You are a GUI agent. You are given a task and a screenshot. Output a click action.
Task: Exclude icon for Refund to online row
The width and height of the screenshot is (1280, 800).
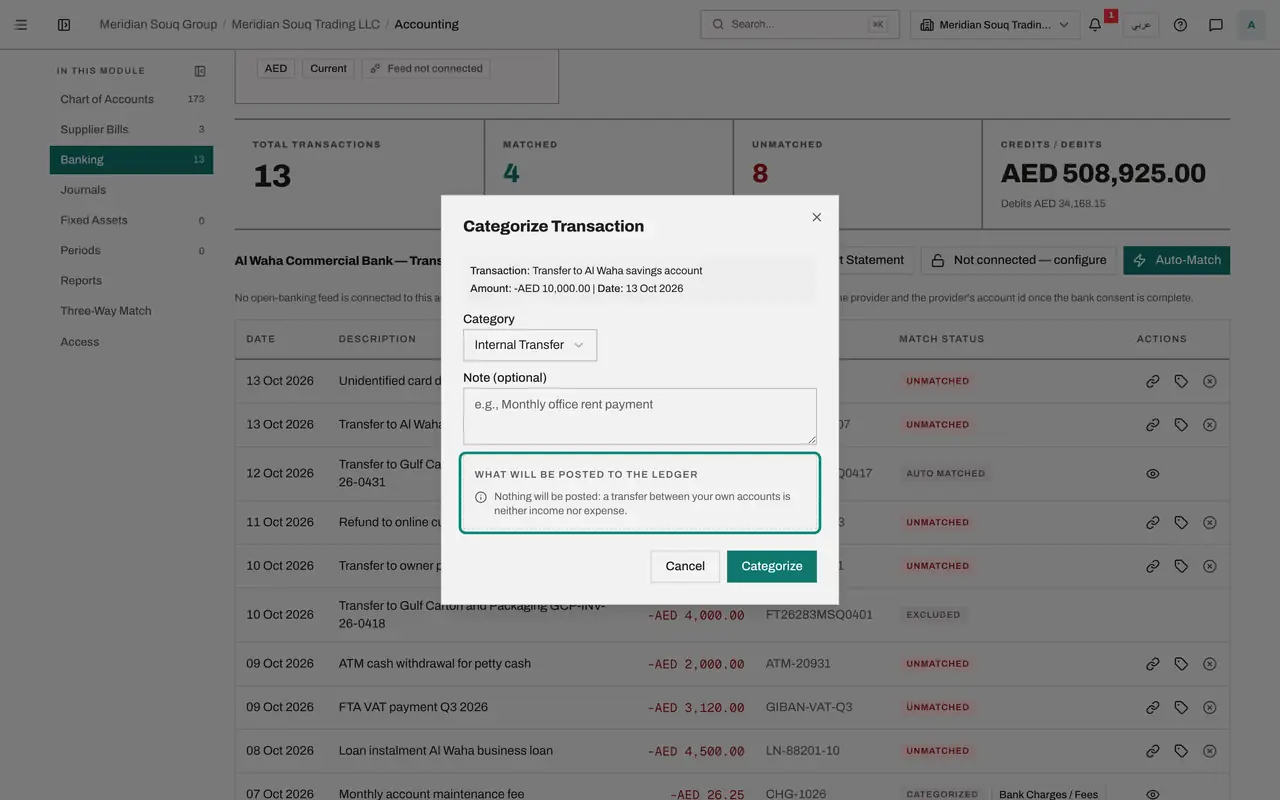(x=1210, y=522)
